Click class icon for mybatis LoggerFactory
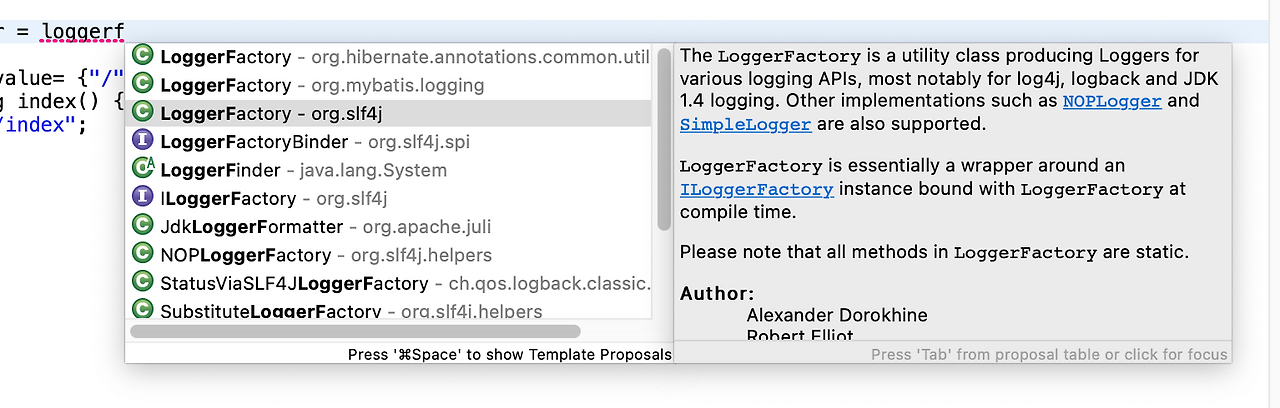This screenshot has height=408, width=1280. pos(143,85)
